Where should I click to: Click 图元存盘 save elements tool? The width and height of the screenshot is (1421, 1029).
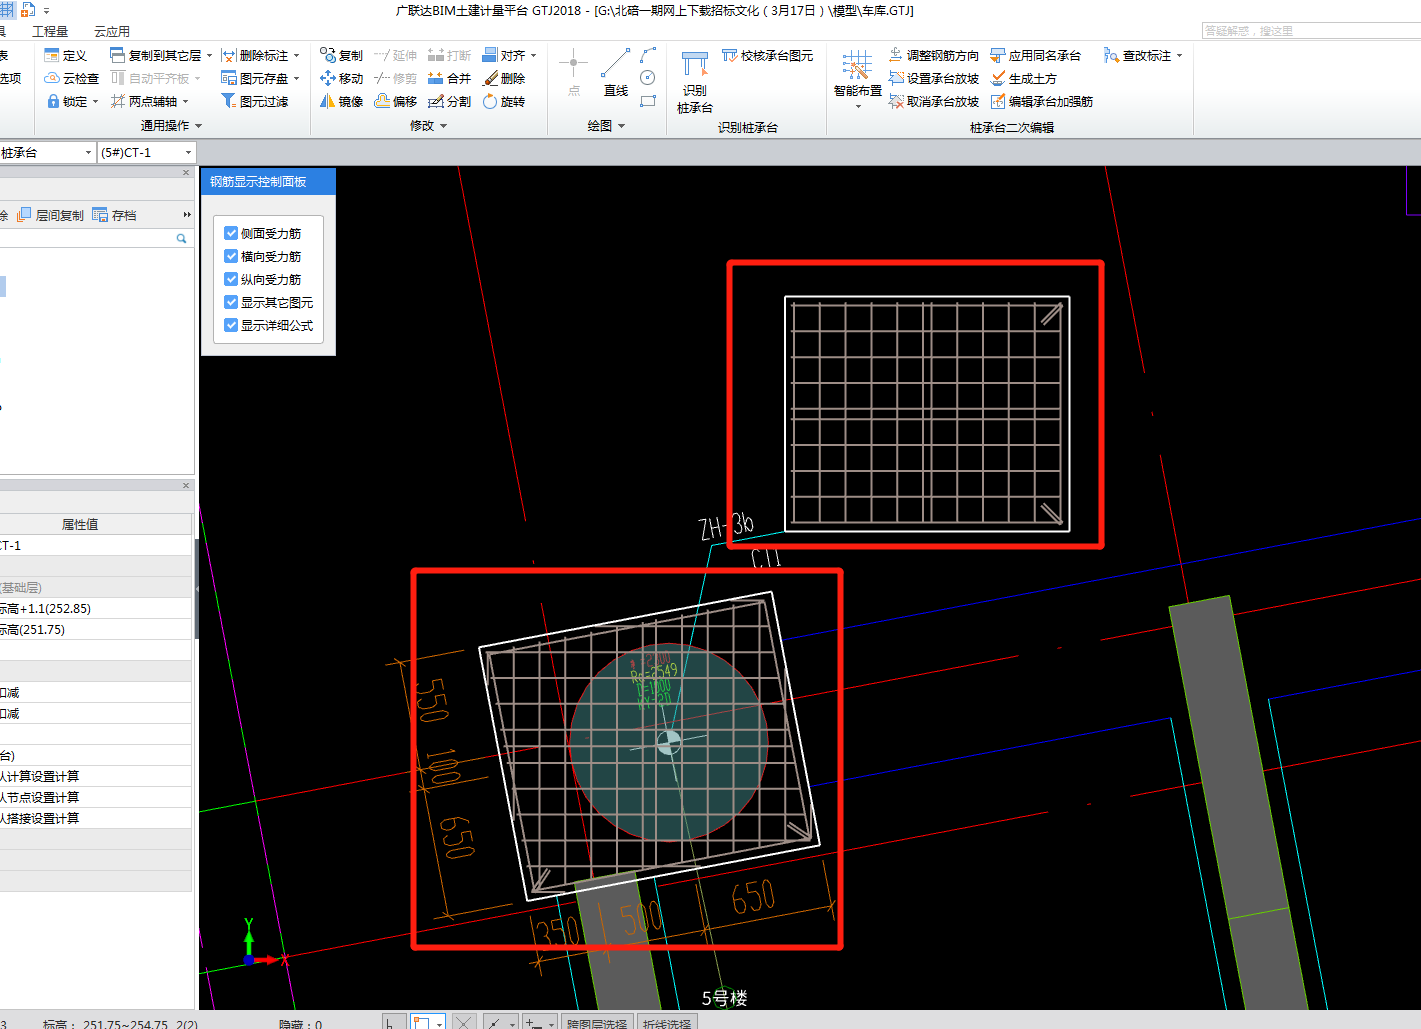255,78
